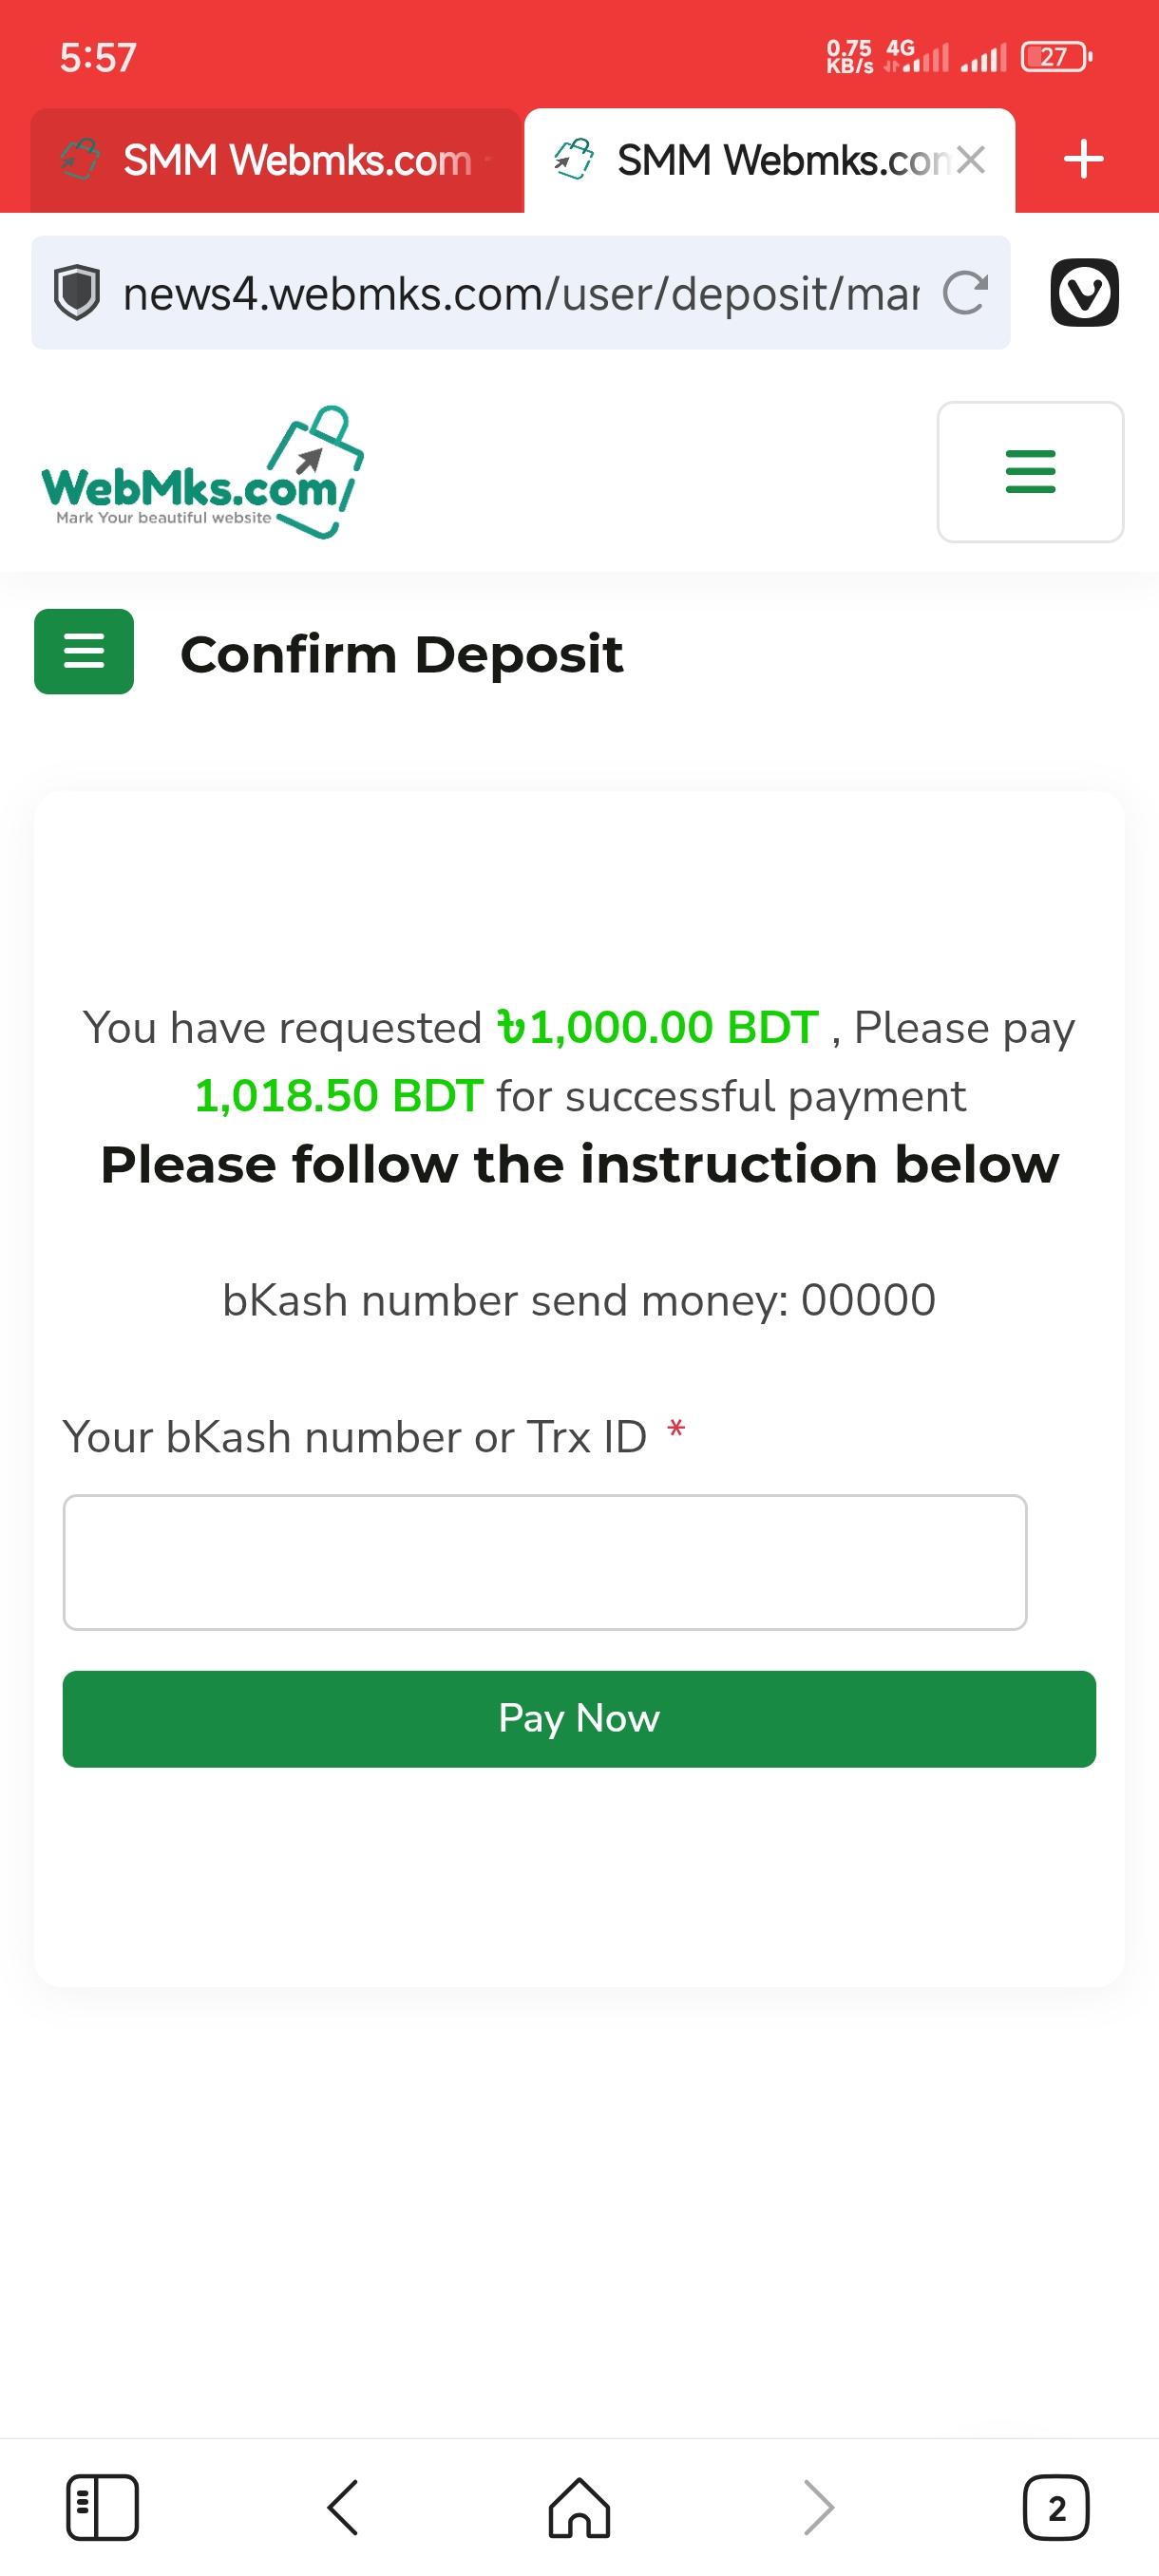
Task: Open the tab switcher showing 2 tabs
Action: tap(1056, 2507)
